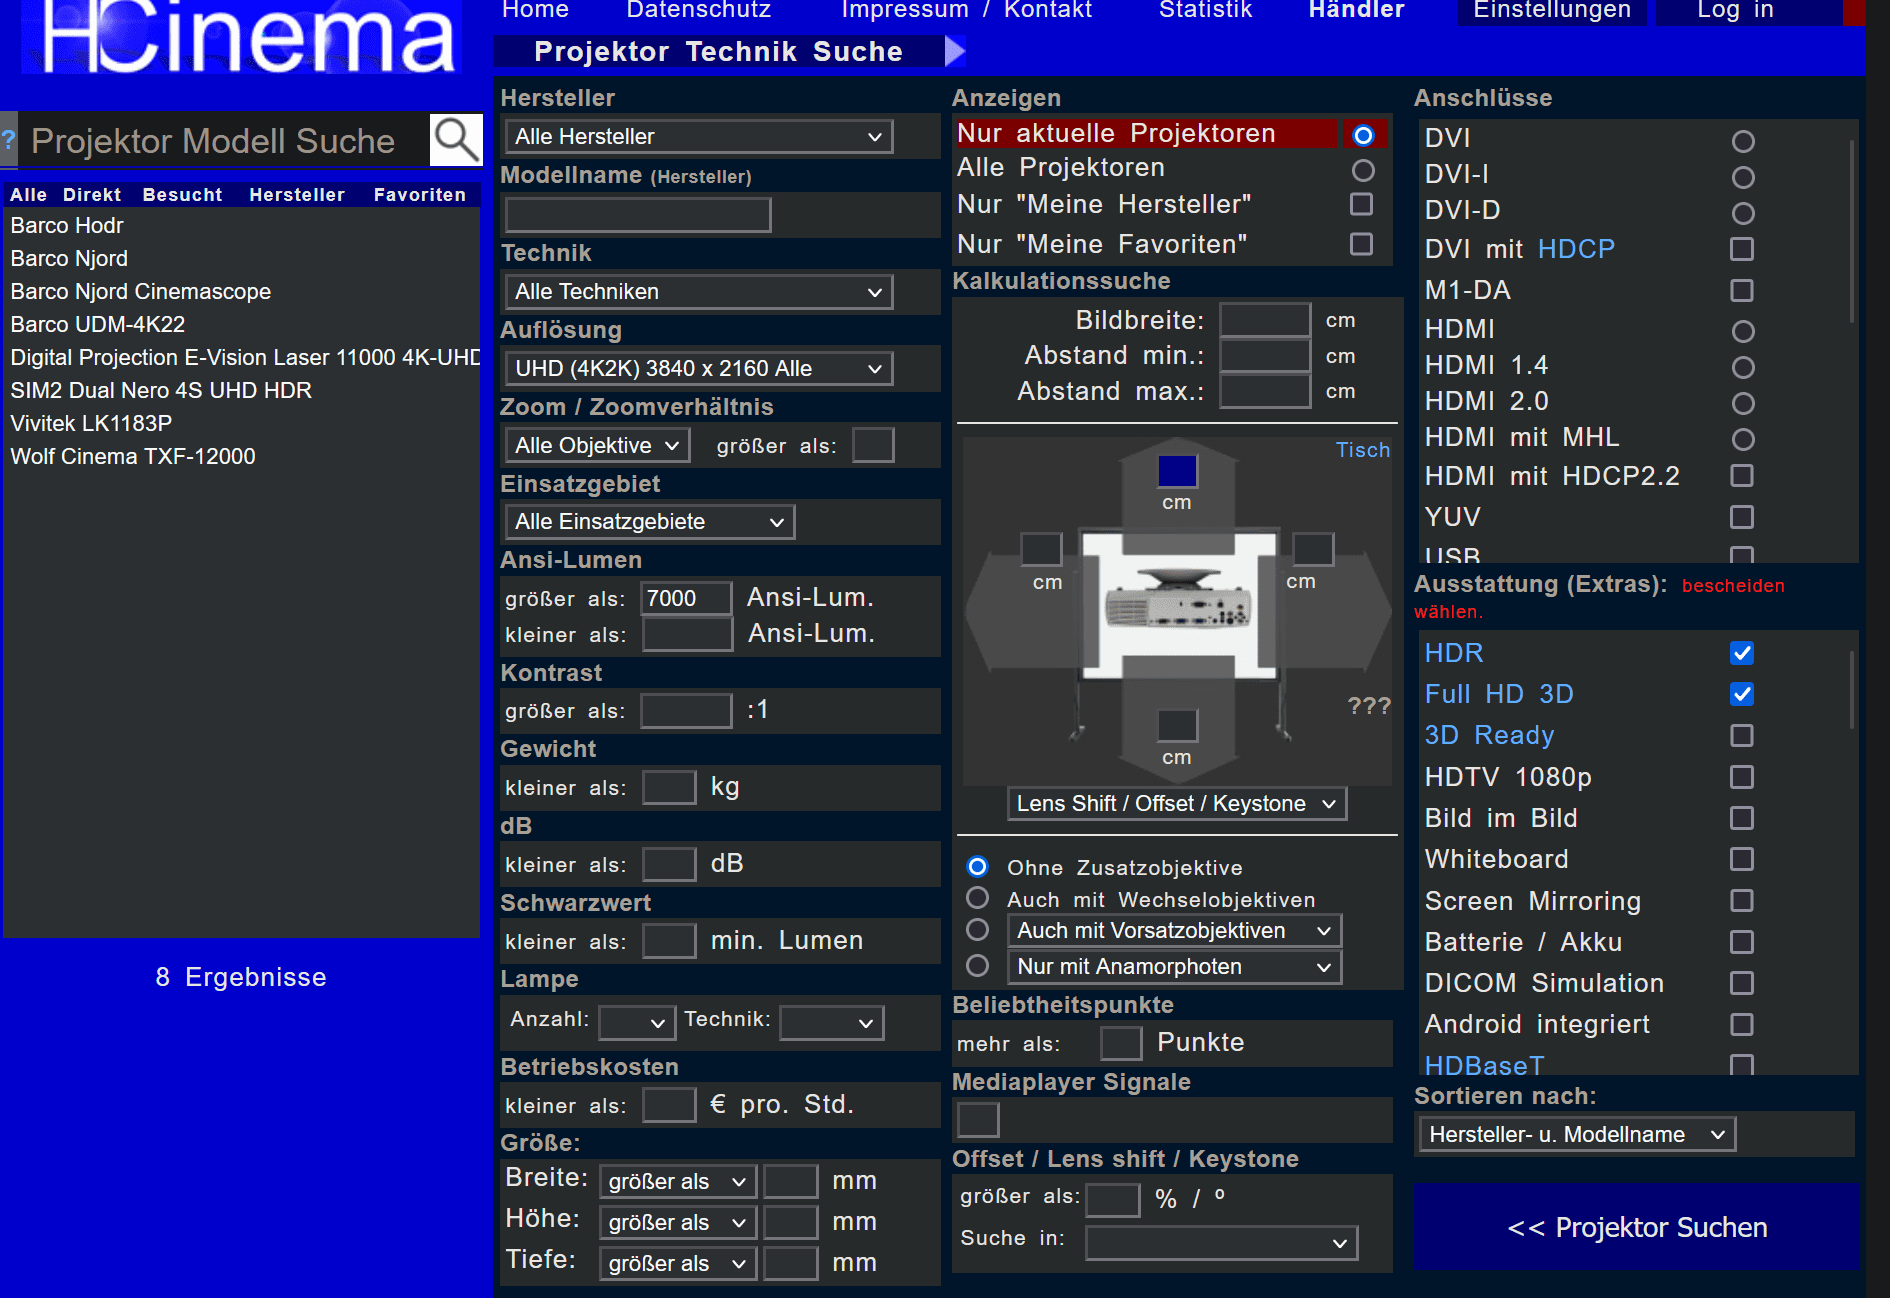This screenshot has width=1890, height=1298.
Task: Open the Alle Techniken dropdown
Action: point(698,292)
